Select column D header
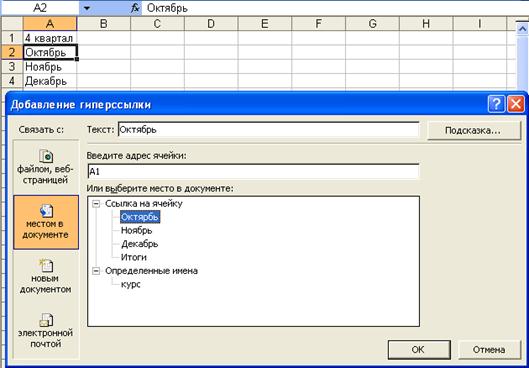This screenshot has height=368, width=529. [211, 24]
